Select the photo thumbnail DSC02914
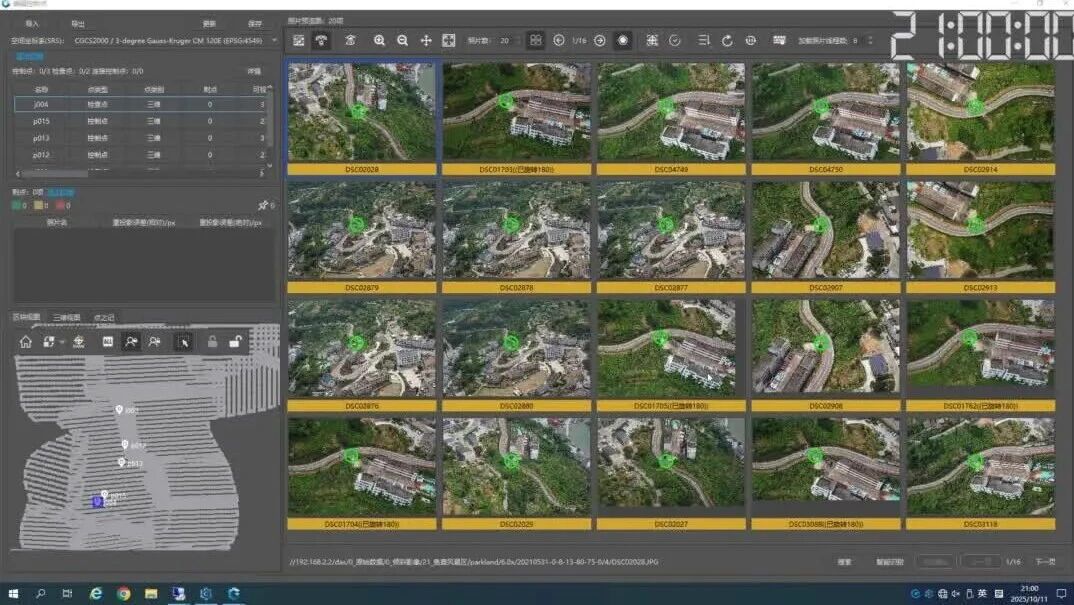 [x=981, y=119]
